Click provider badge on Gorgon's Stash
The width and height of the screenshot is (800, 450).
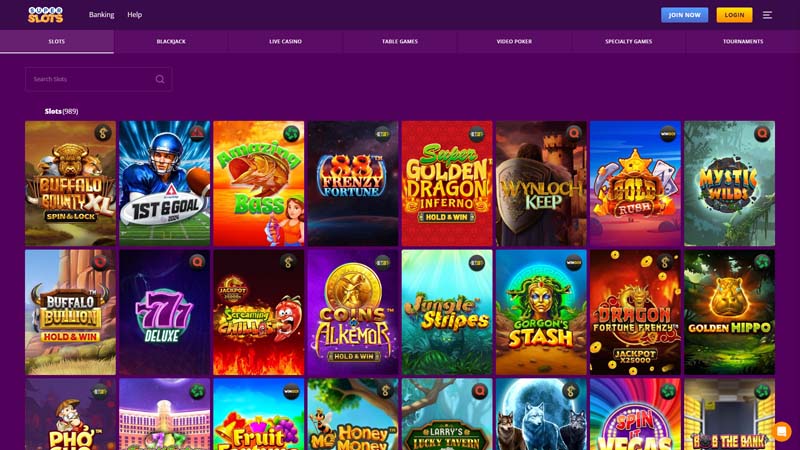(573, 262)
